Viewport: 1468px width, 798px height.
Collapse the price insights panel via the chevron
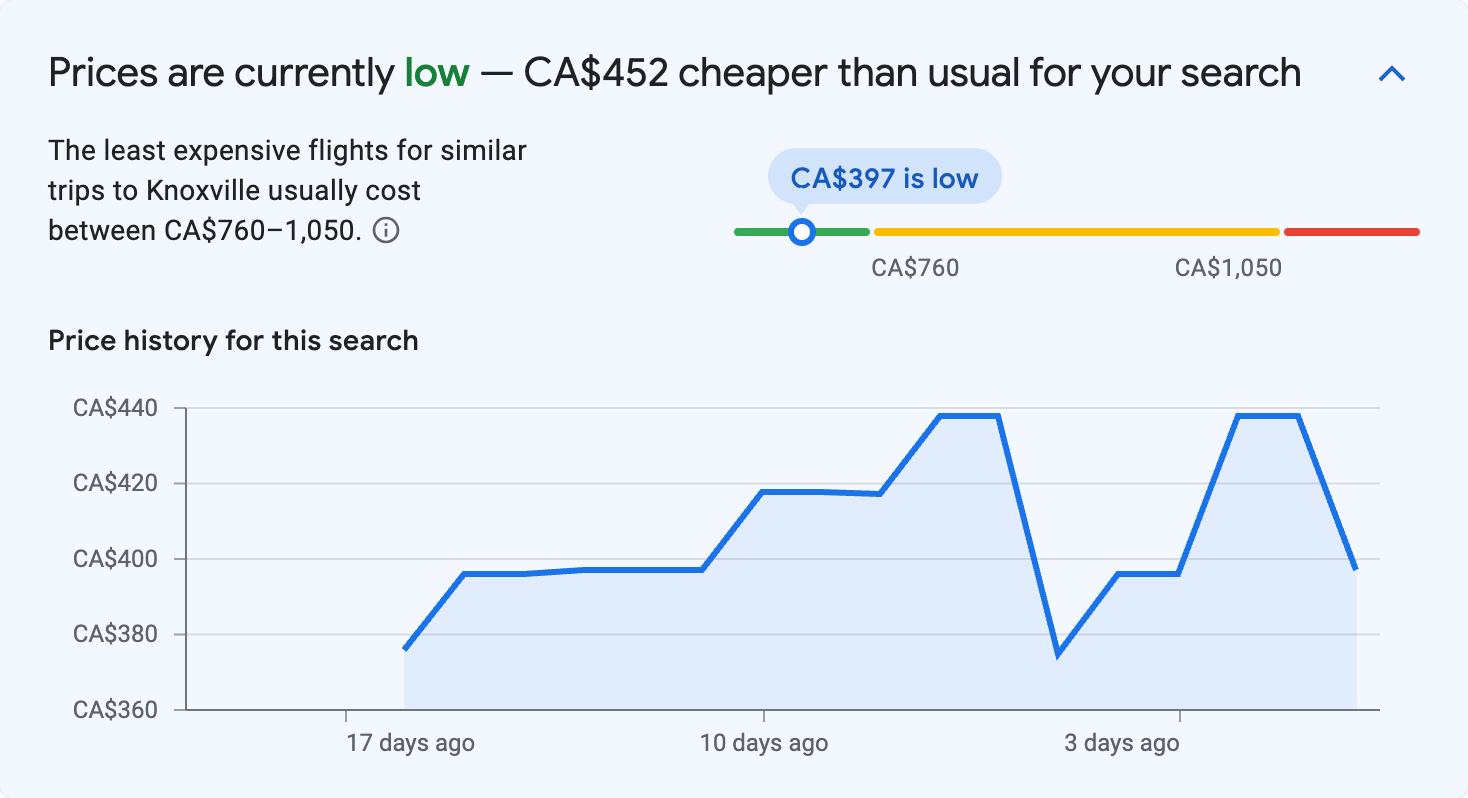pyautogui.click(x=1391, y=72)
